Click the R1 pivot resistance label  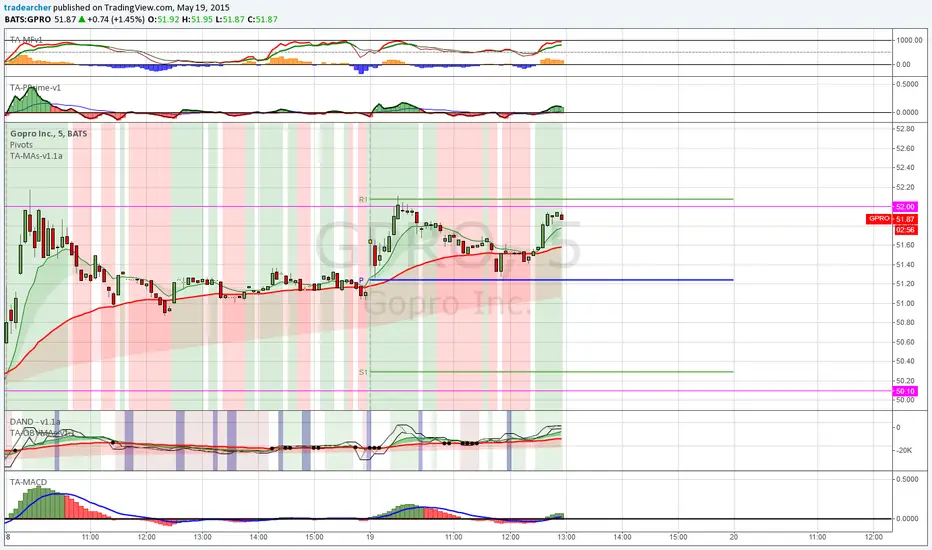coord(363,200)
